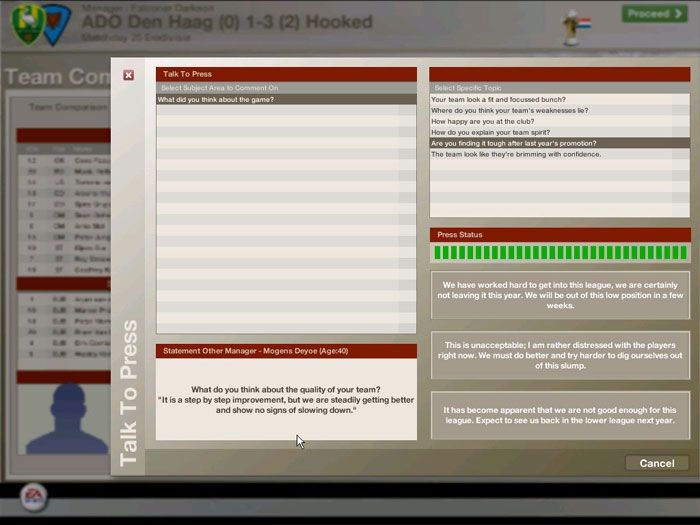Click the green Press Status bar
The width and height of the screenshot is (700, 525).
click(x=560, y=253)
